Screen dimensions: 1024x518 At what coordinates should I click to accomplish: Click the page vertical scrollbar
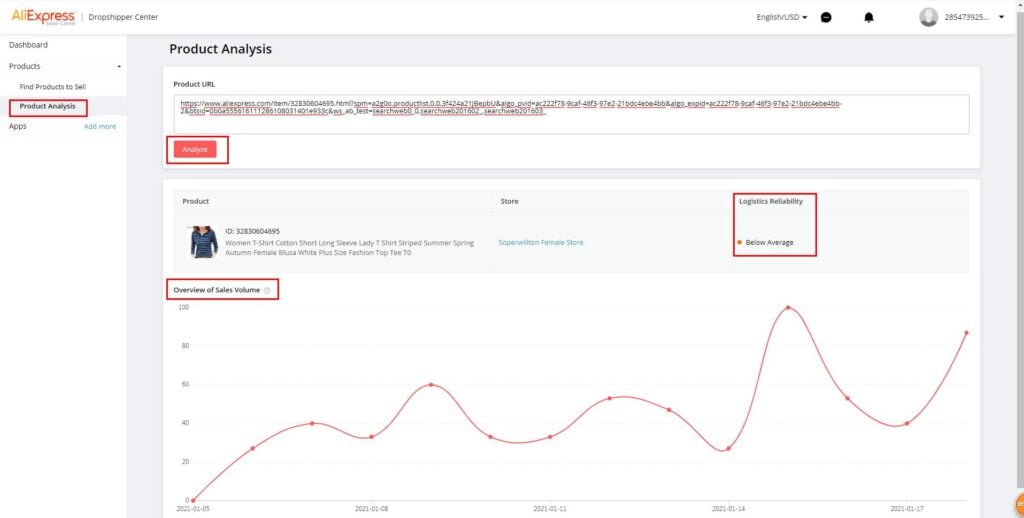tap(1020, 248)
